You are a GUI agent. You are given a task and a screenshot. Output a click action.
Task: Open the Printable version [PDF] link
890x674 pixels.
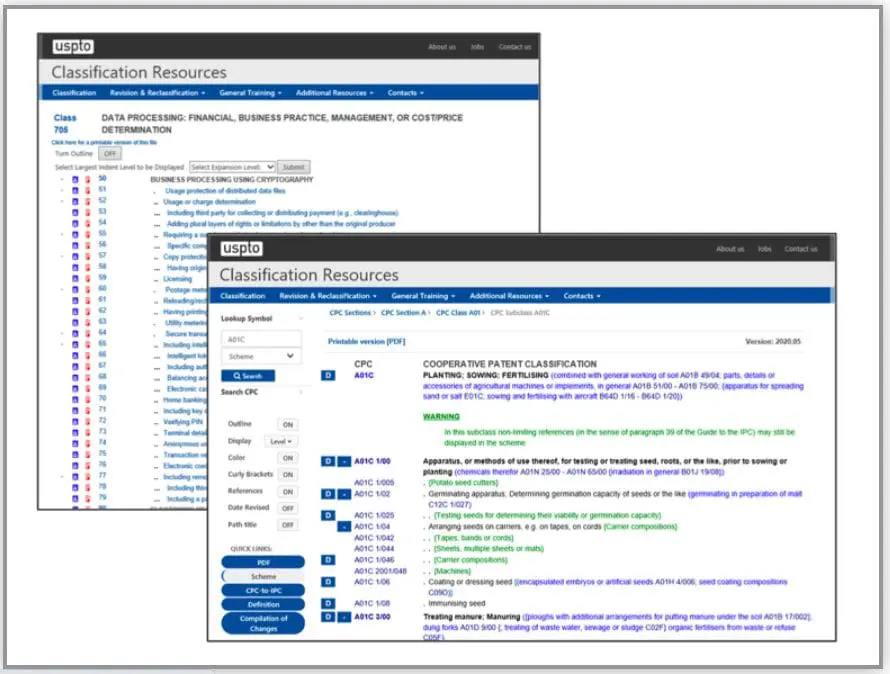coord(367,341)
